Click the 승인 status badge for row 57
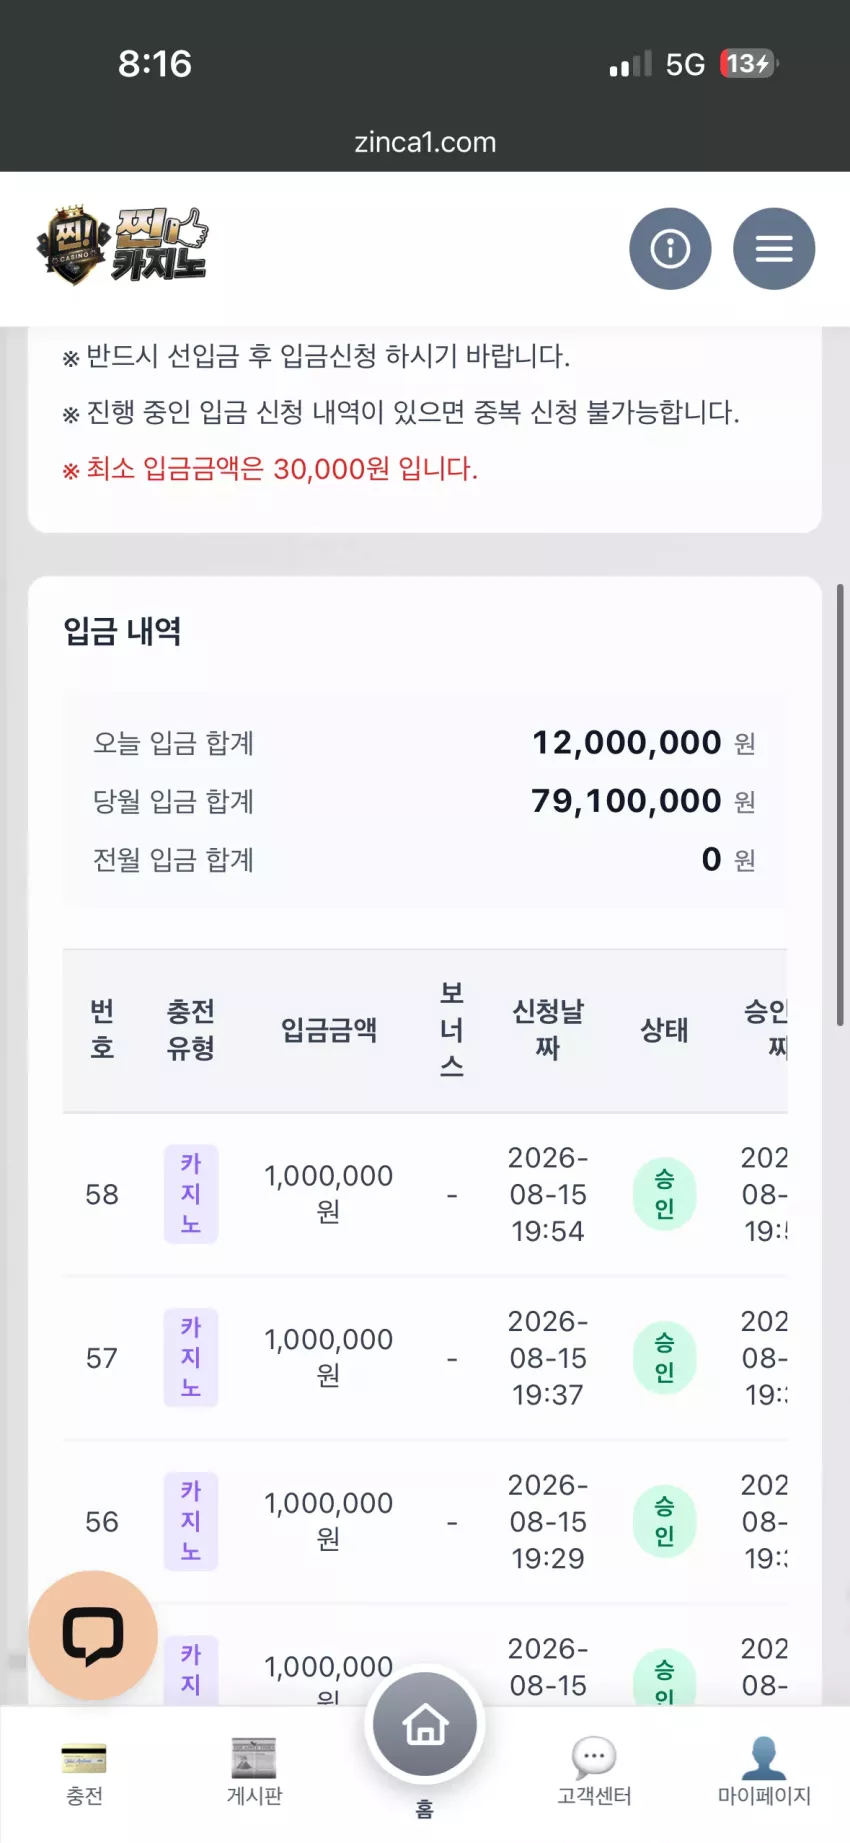Viewport: 850px width, 1843px height. 664,1358
